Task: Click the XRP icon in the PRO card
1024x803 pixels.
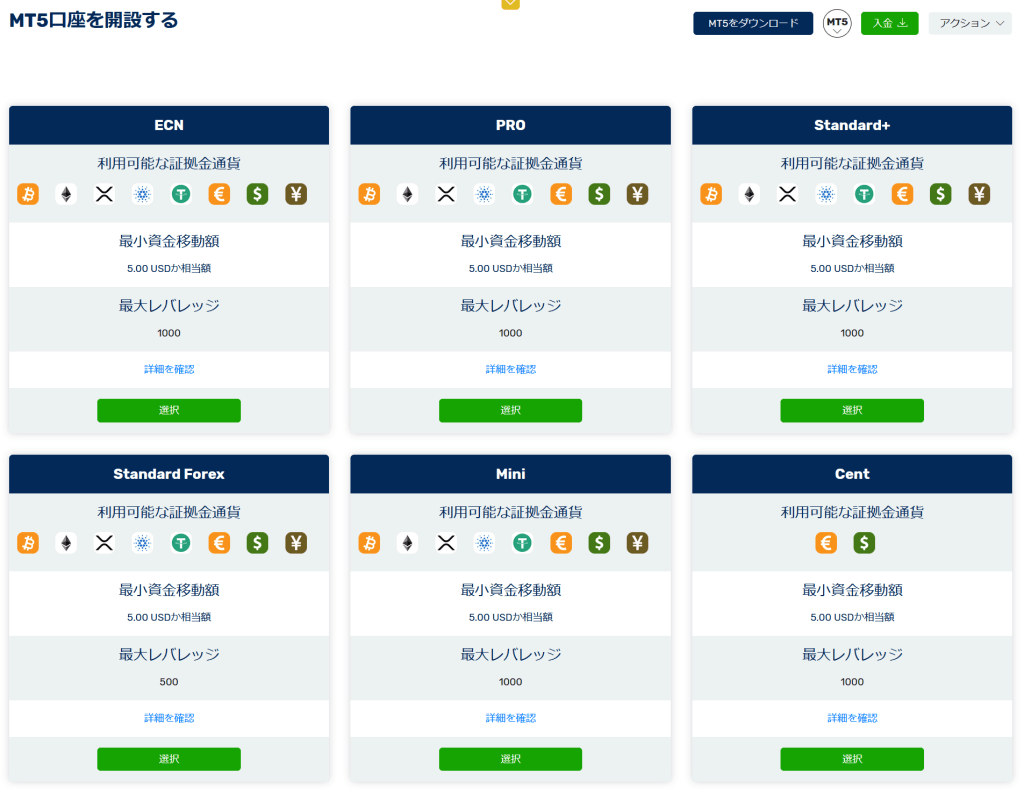Action: (x=446, y=194)
